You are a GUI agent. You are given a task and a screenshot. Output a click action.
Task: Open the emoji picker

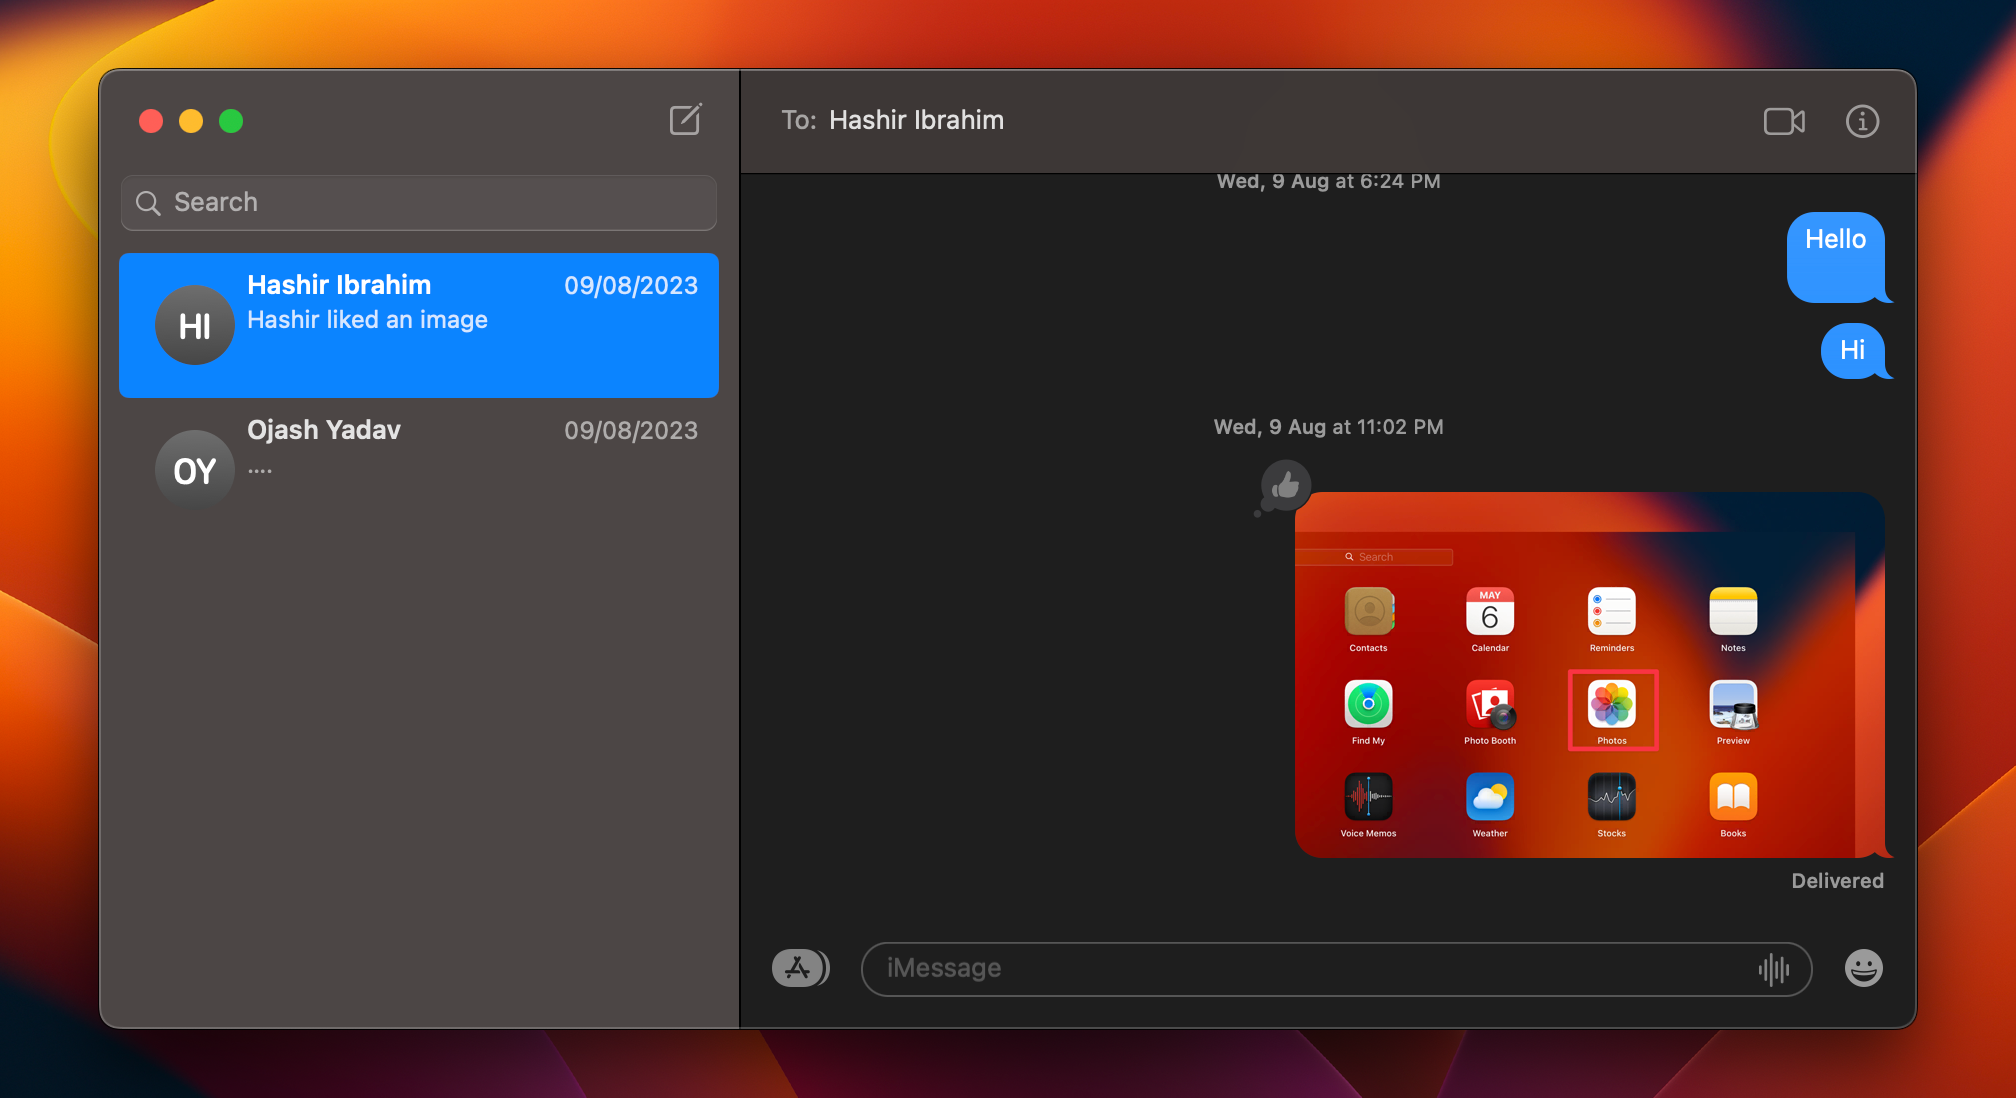(x=1863, y=968)
